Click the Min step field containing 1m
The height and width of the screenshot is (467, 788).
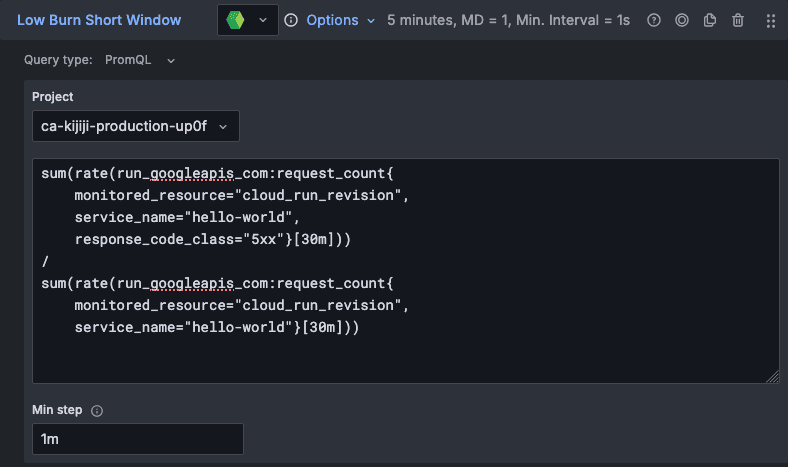138,439
